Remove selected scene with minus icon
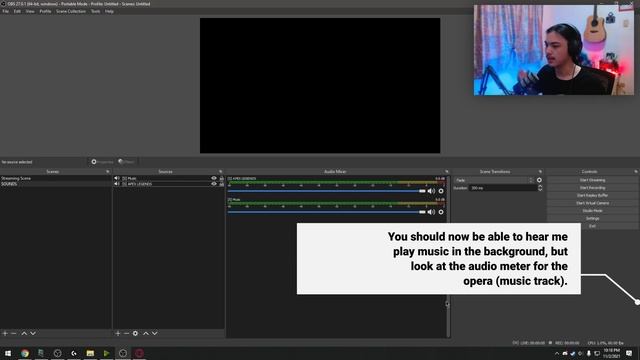The height and width of the screenshot is (360, 640). point(13,333)
